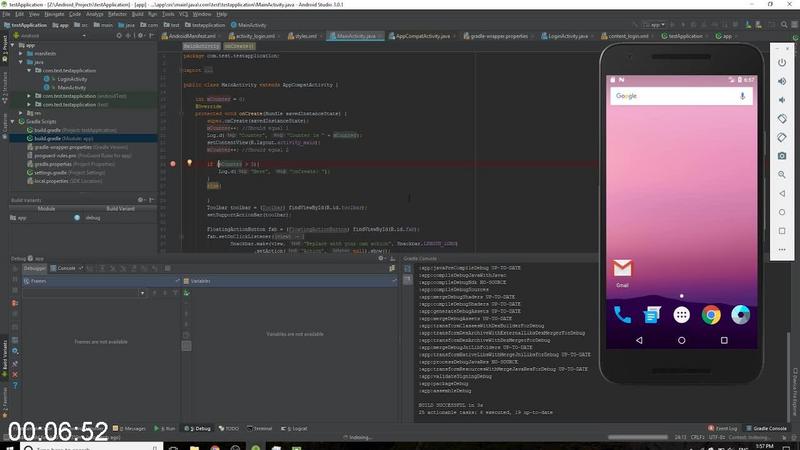This screenshot has width=800, height=450.
Task: Open Debug tool window settings gear
Action: [x=381, y=259]
